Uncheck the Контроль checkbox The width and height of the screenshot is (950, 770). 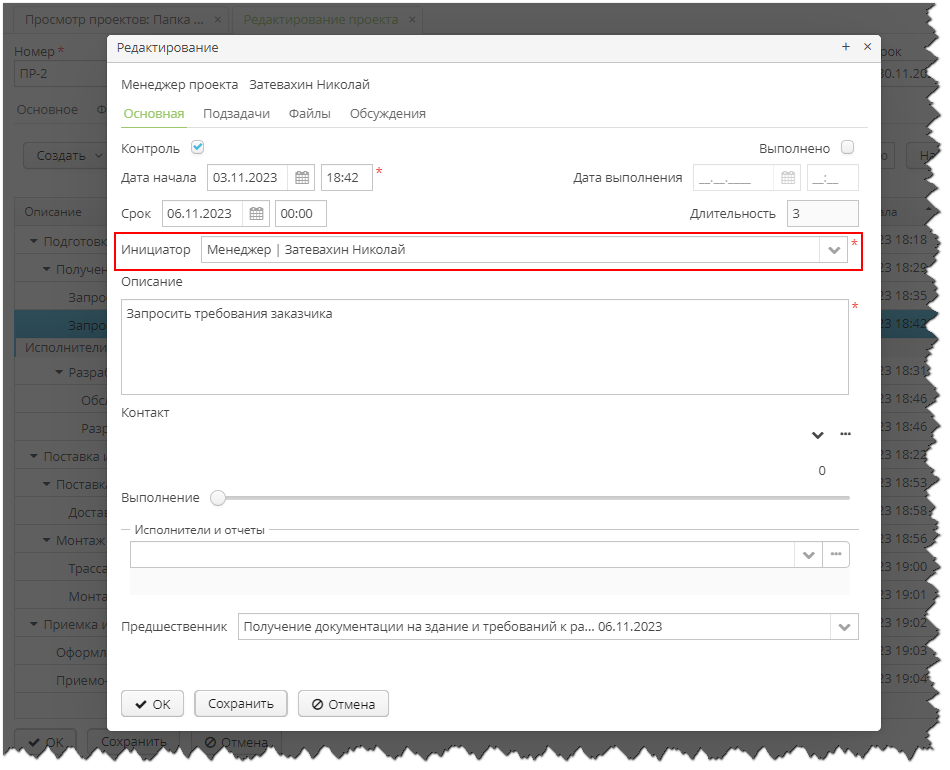(198, 148)
